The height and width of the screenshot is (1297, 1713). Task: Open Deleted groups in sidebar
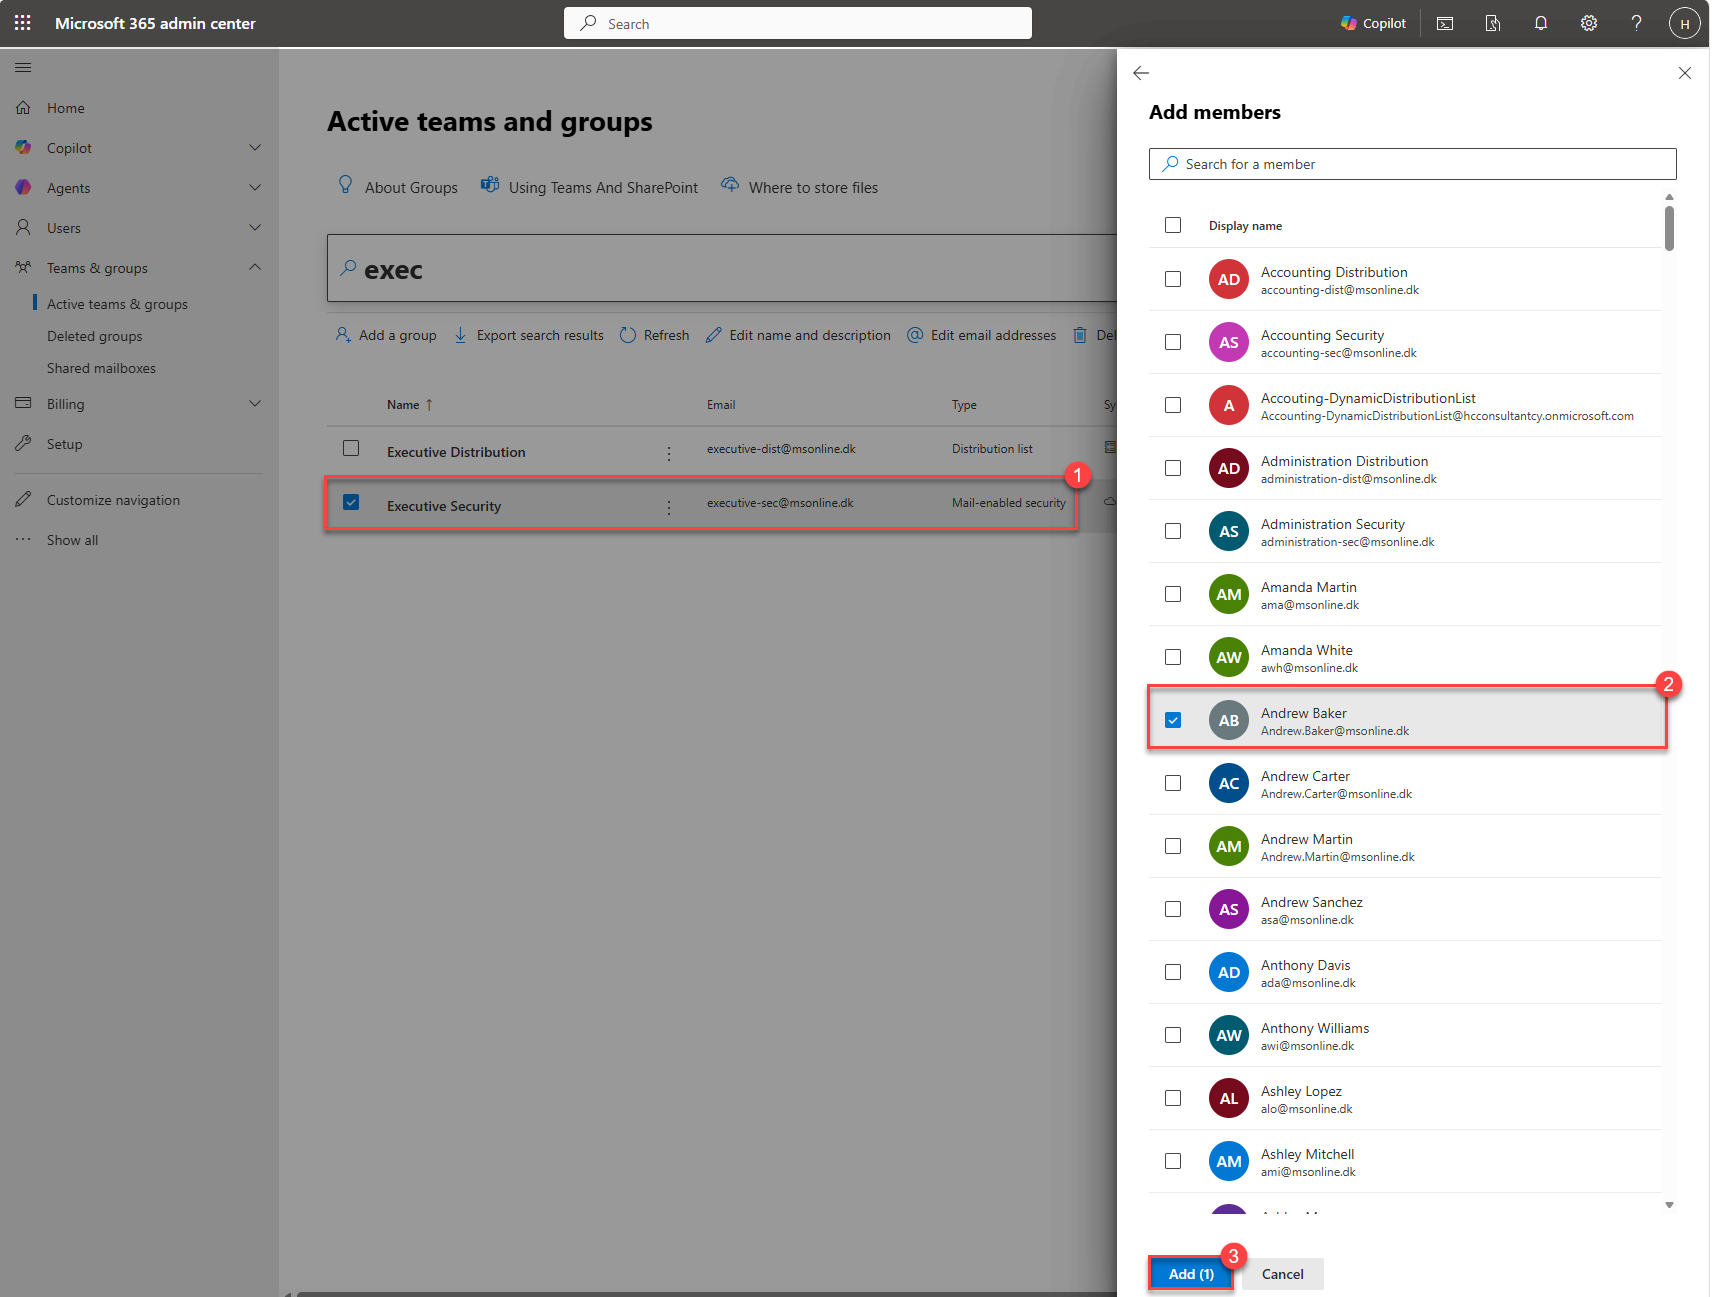[x=95, y=336]
